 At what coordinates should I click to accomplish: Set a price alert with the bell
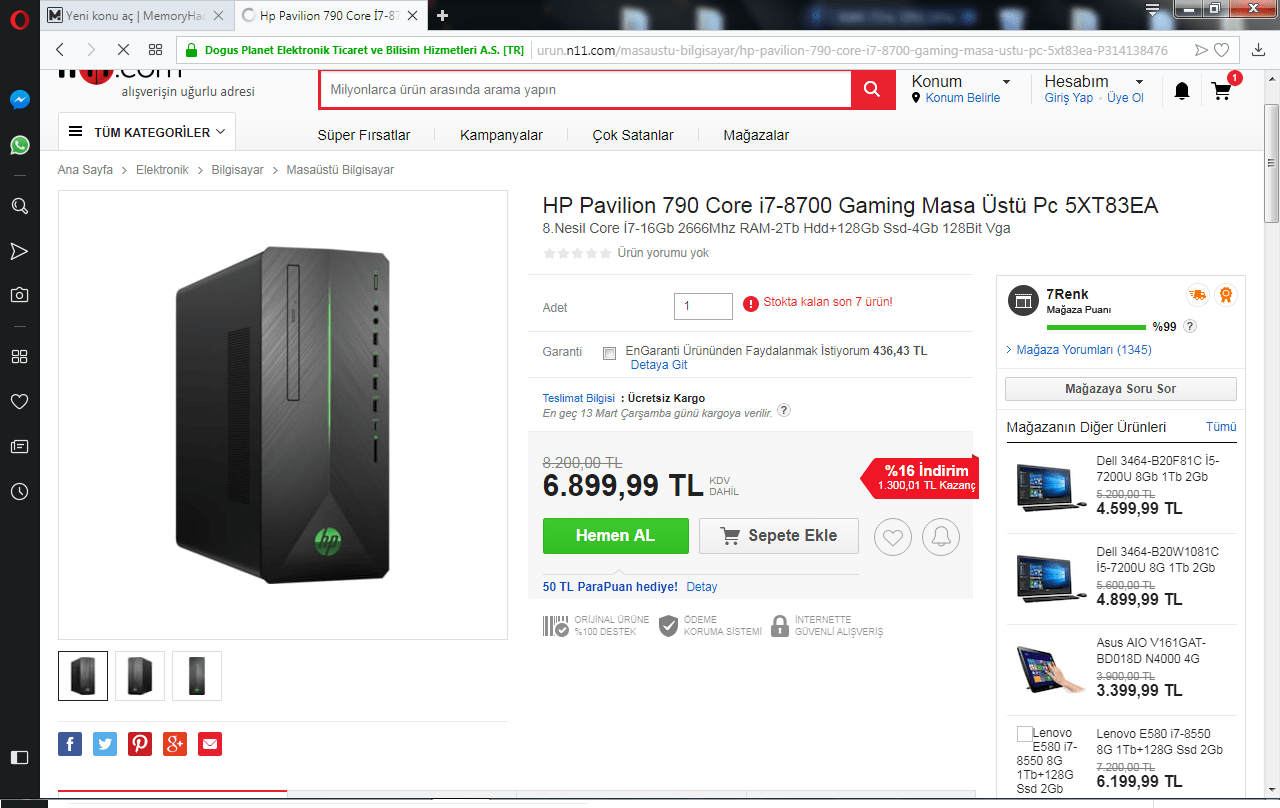[x=941, y=537]
